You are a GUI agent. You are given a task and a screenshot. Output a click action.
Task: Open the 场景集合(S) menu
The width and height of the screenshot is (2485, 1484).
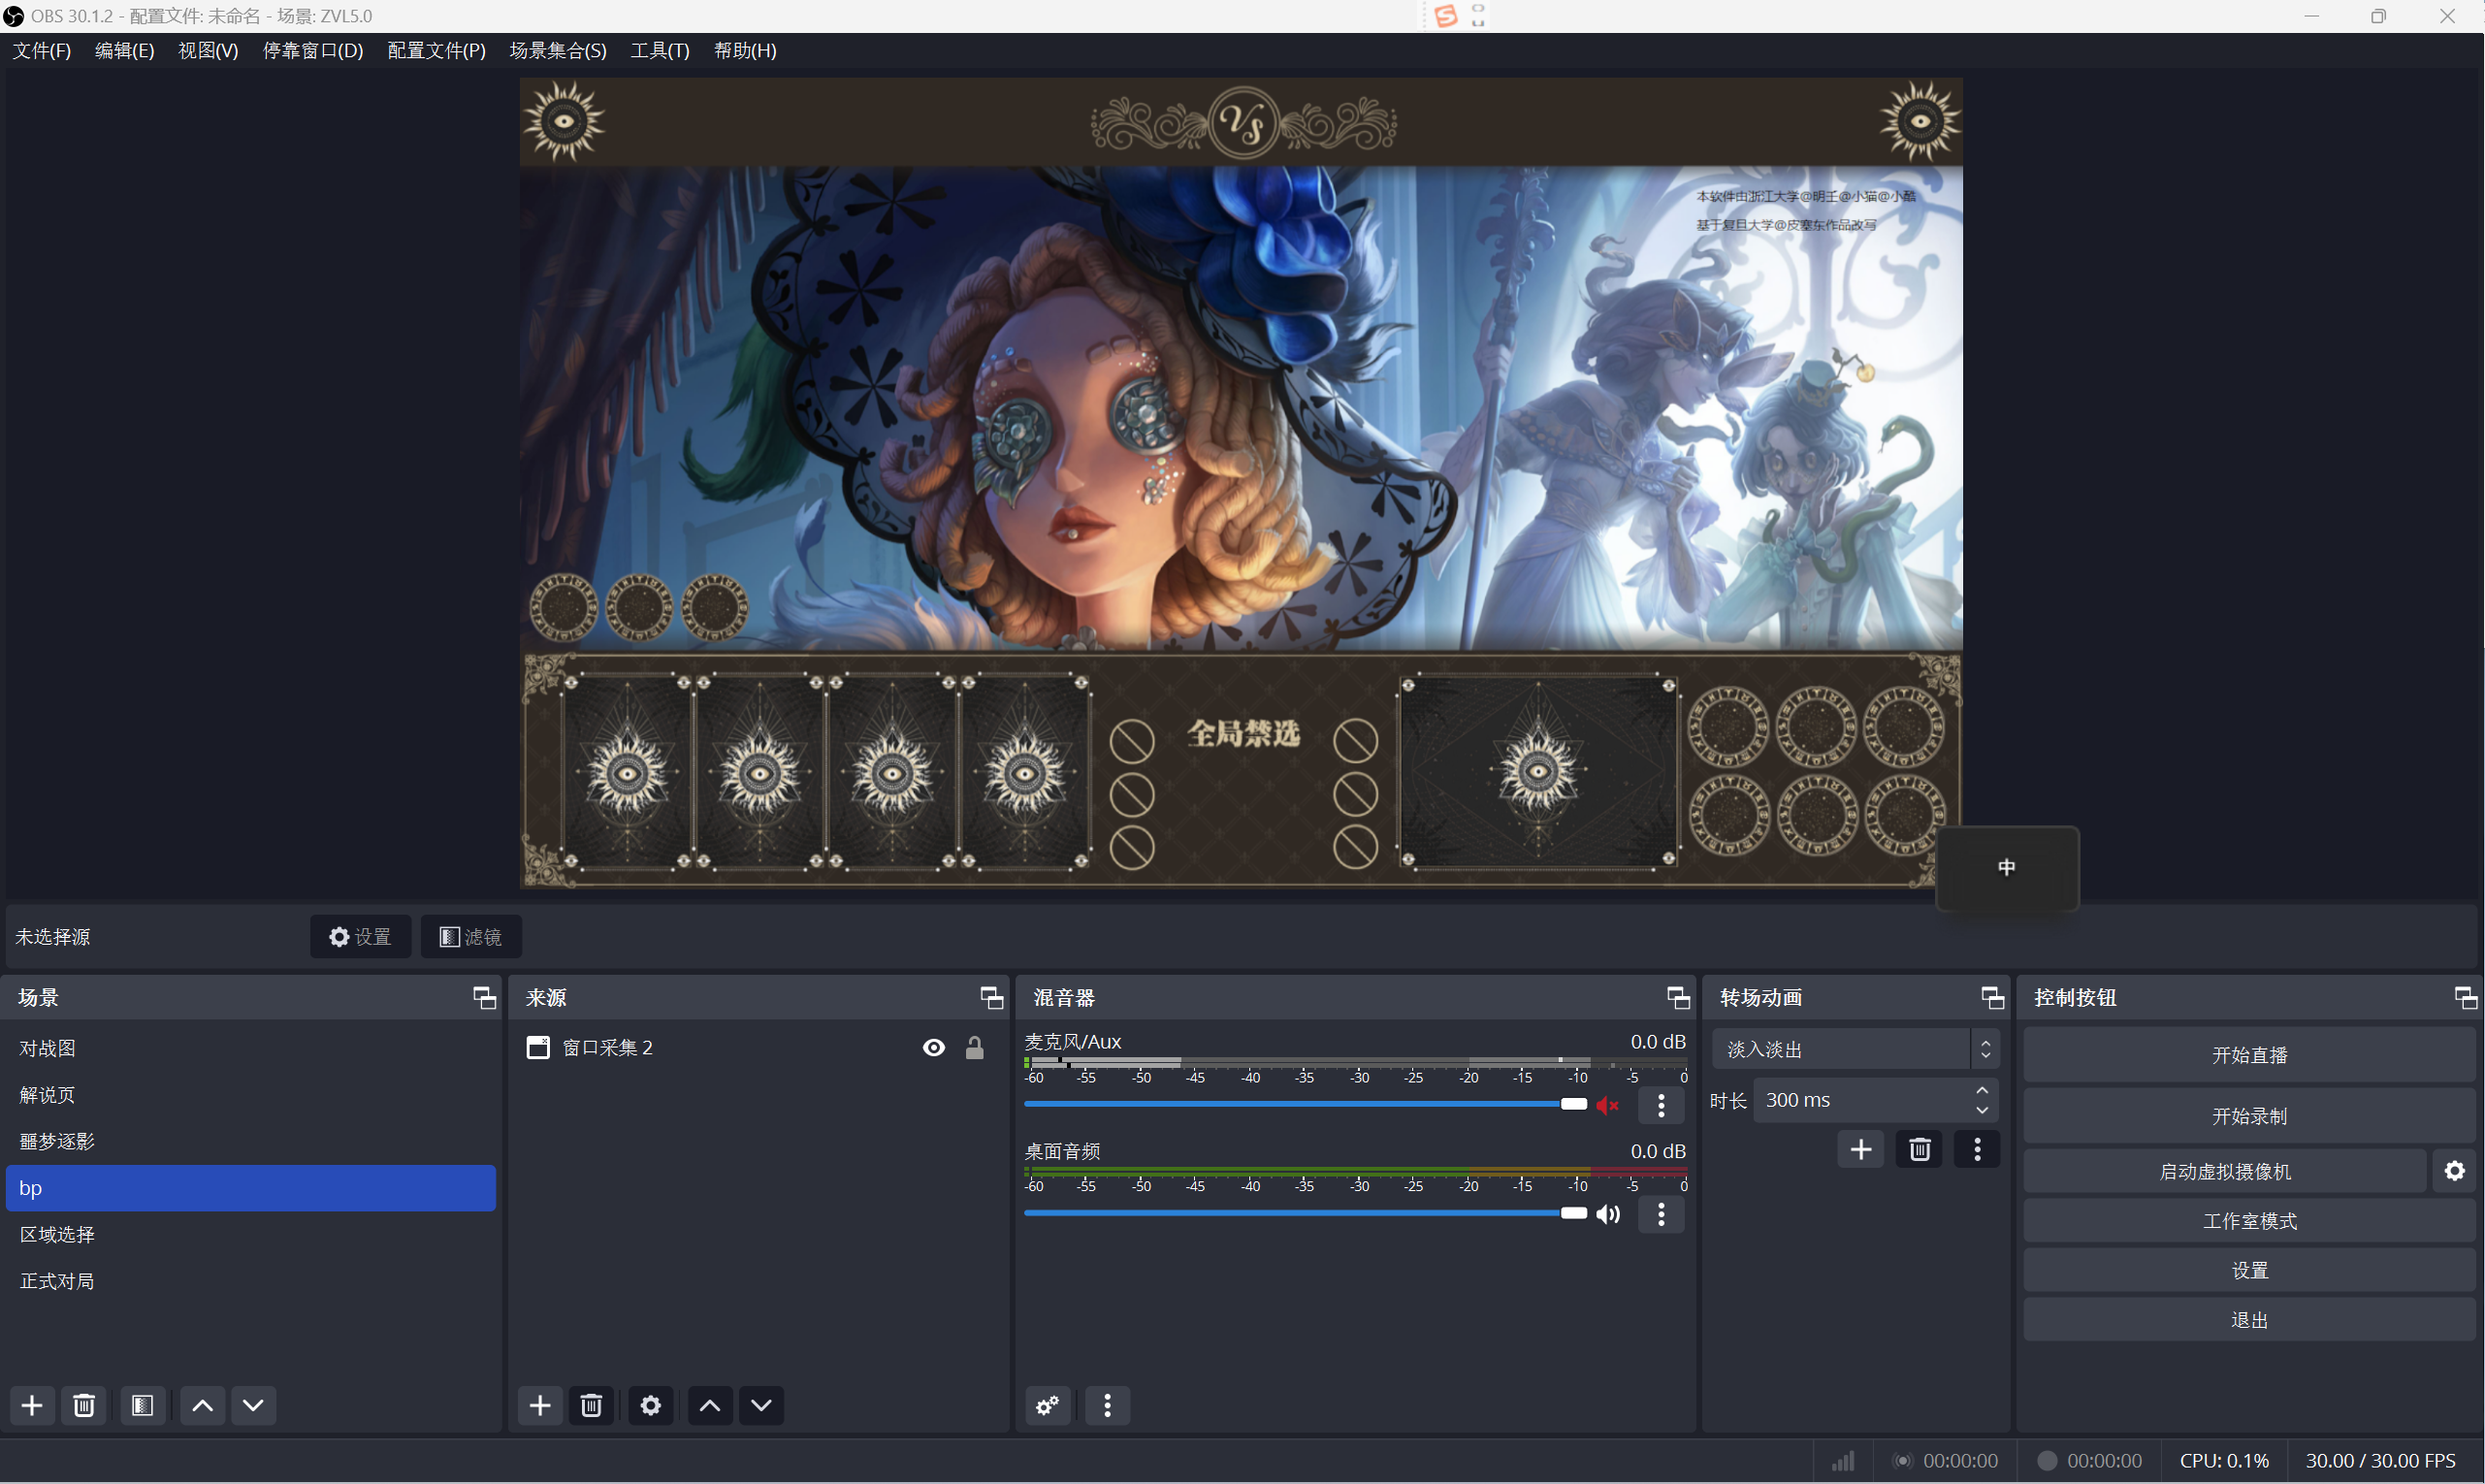click(558, 51)
